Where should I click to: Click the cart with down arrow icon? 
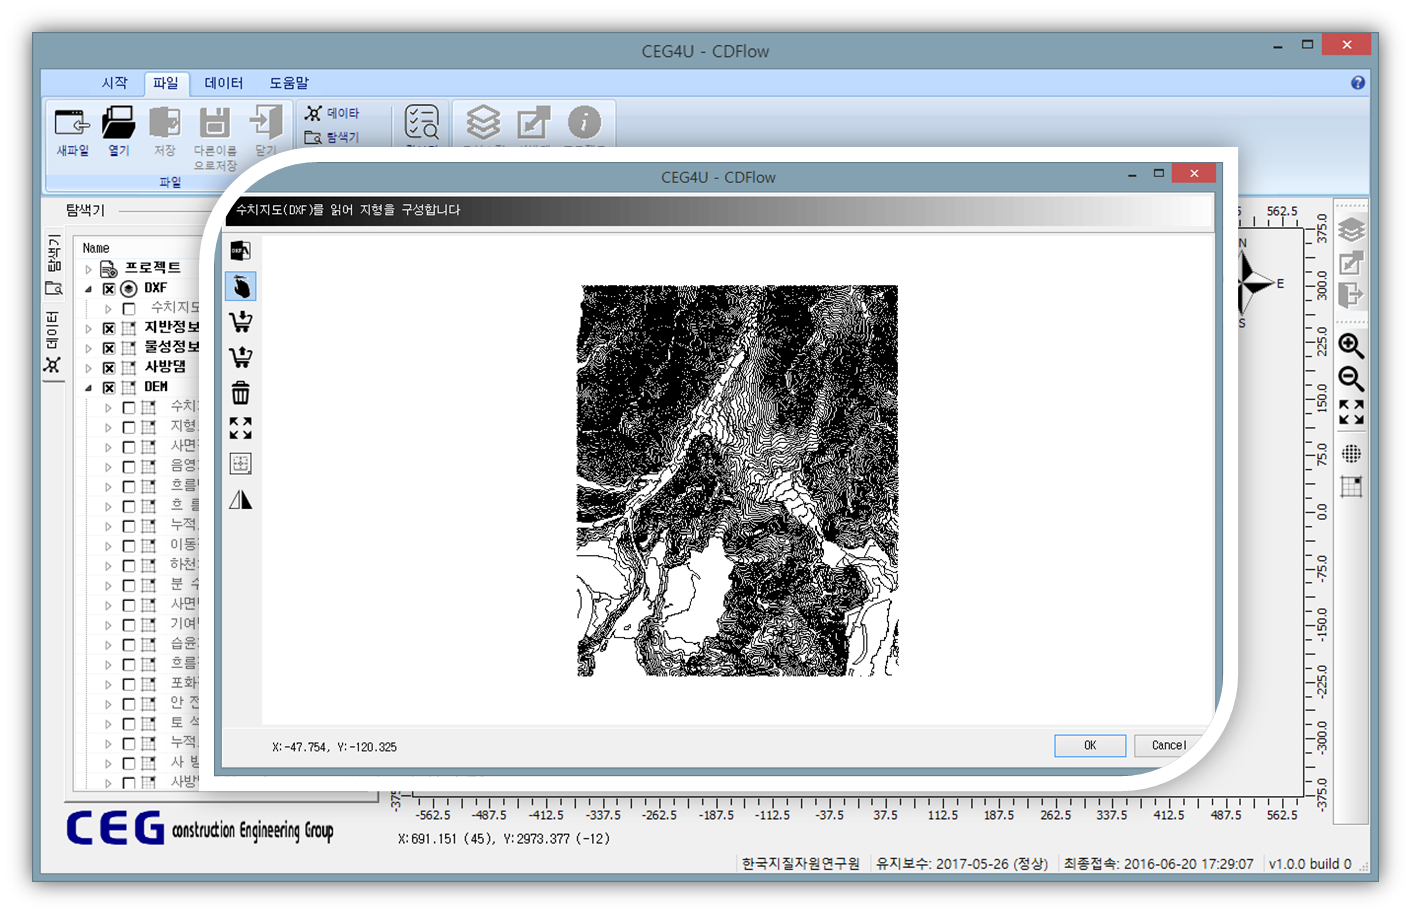tap(240, 322)
